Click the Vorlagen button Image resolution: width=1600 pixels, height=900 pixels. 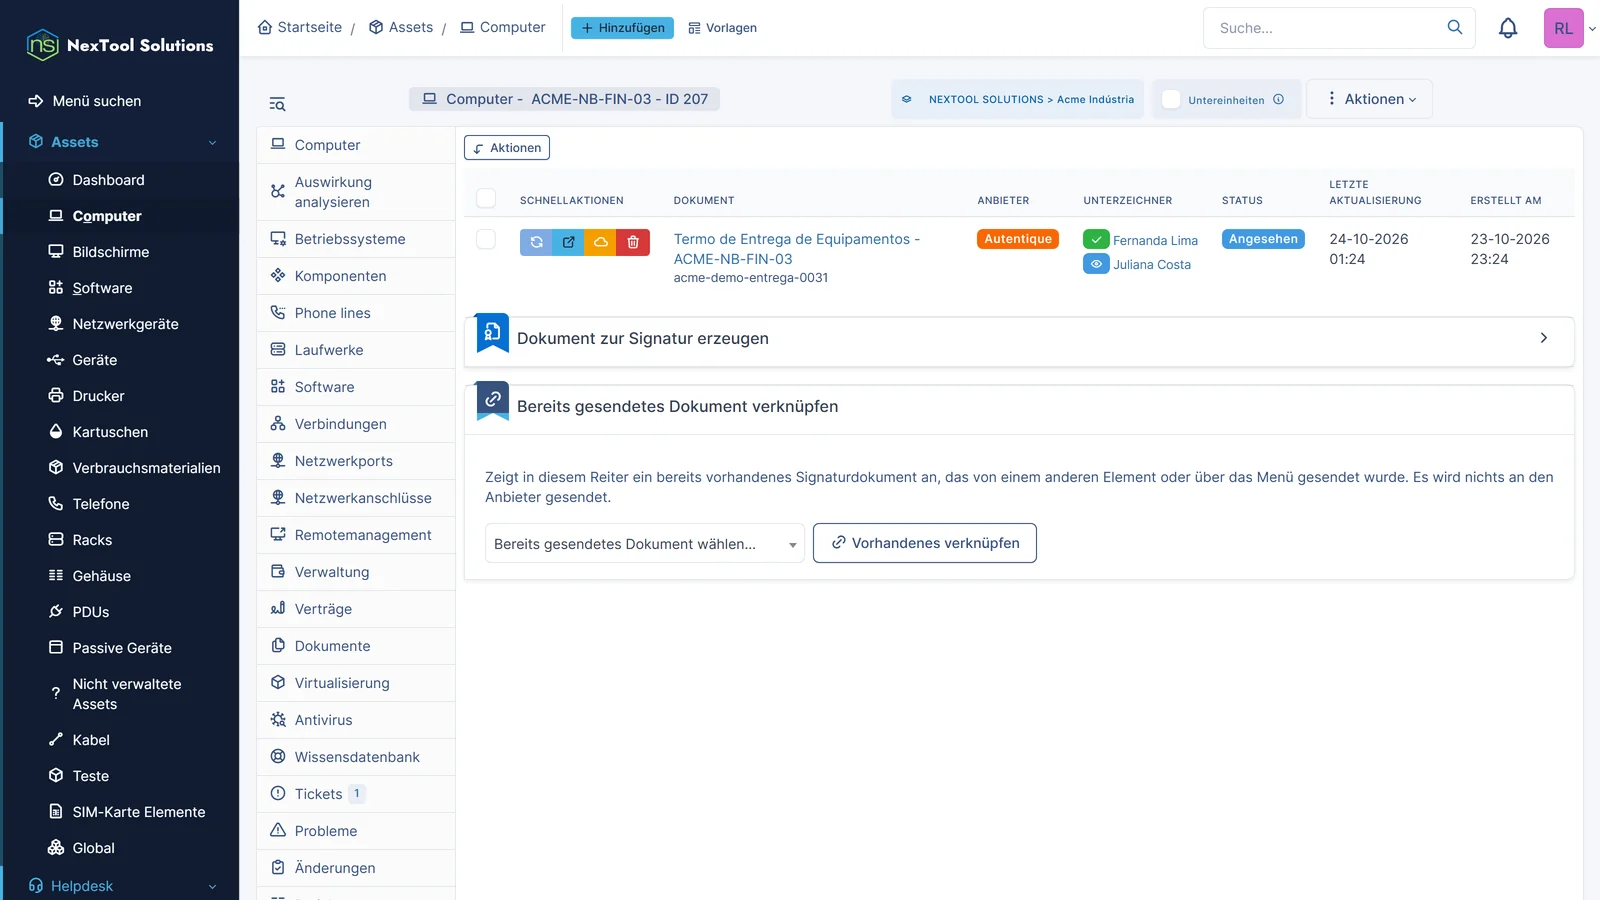click(x=722, y=28)
